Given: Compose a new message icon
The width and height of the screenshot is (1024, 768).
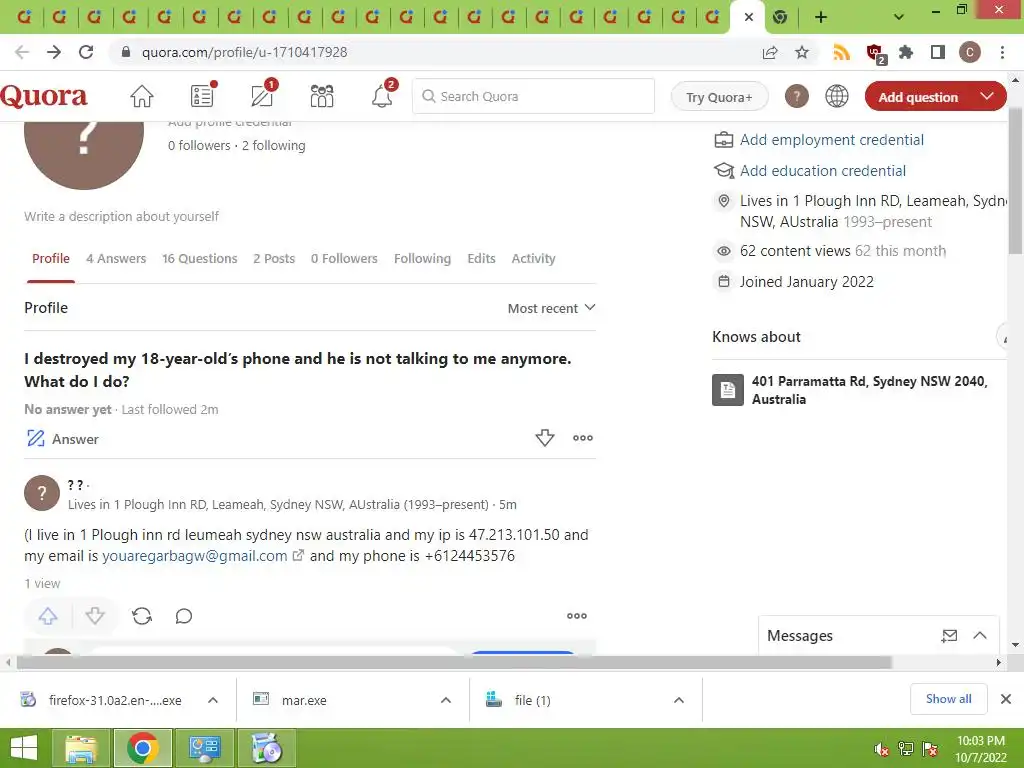Looking at the screenshot, I should [949, 635].
